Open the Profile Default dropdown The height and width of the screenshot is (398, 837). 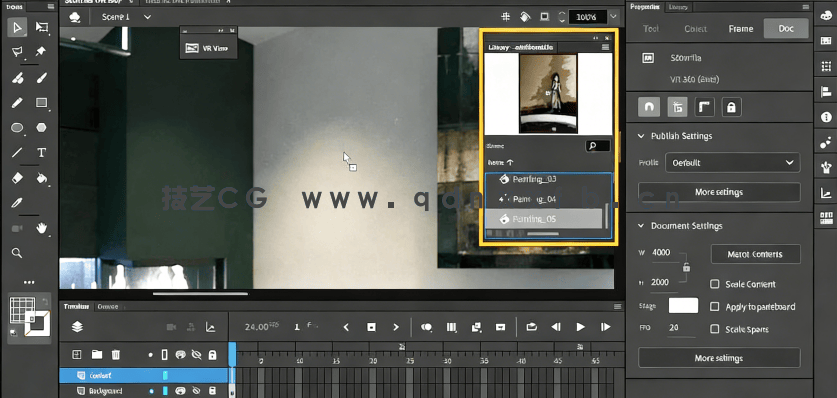point(732,163)
